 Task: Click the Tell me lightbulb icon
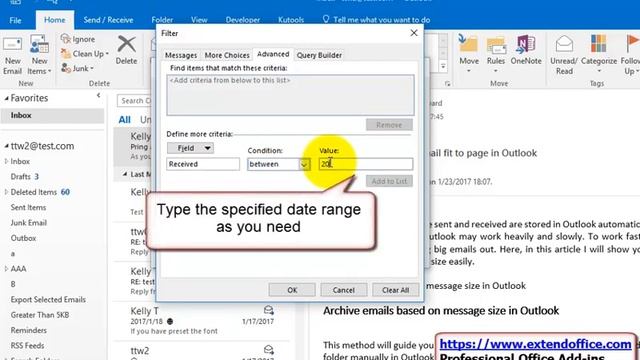[326, 19]
